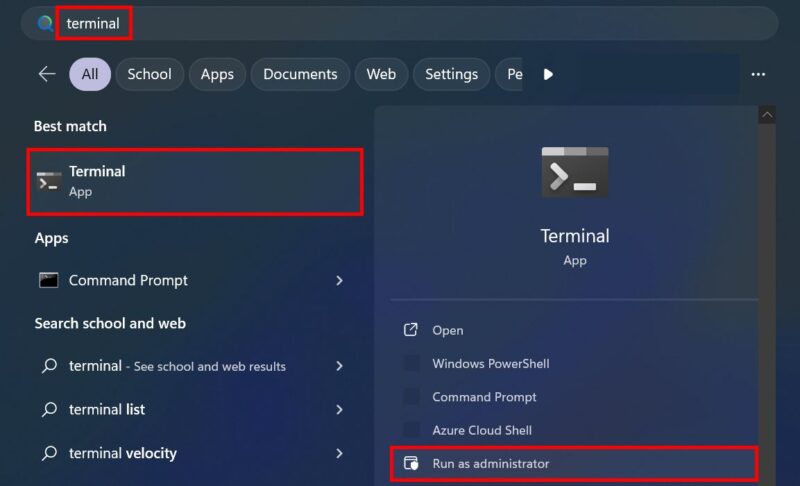
Task: Expand the "terminal list" chevron
Action: pos(339,409)
